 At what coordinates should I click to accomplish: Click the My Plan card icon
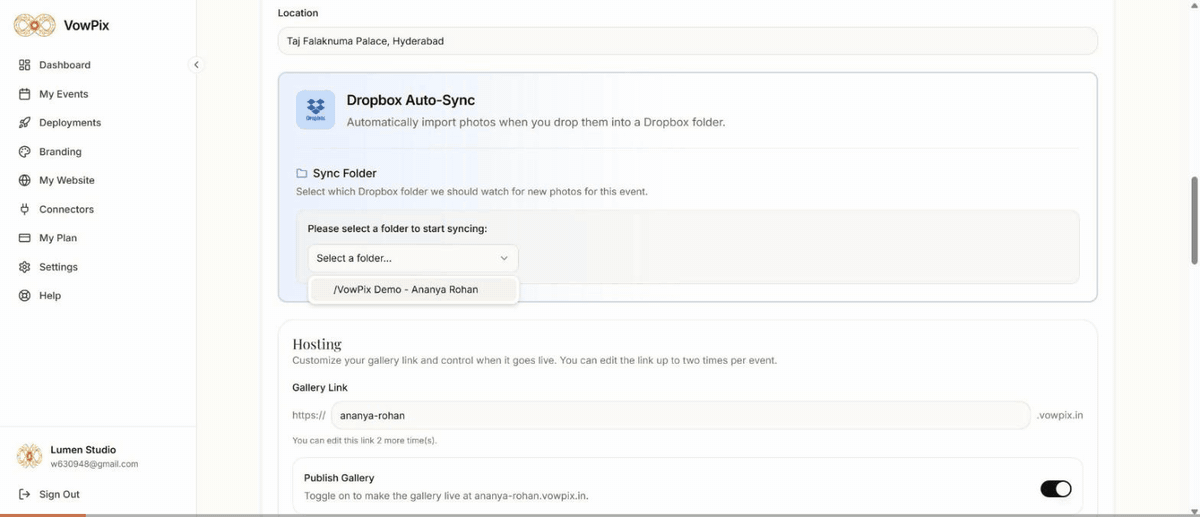[25, 238]
